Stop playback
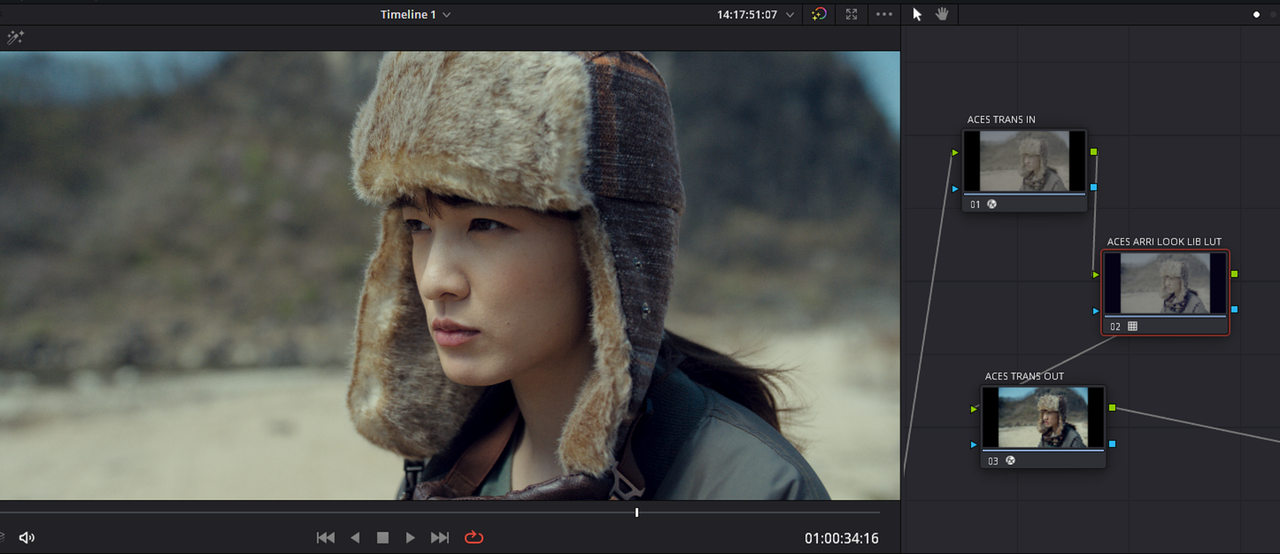 [x=382, y=538]
